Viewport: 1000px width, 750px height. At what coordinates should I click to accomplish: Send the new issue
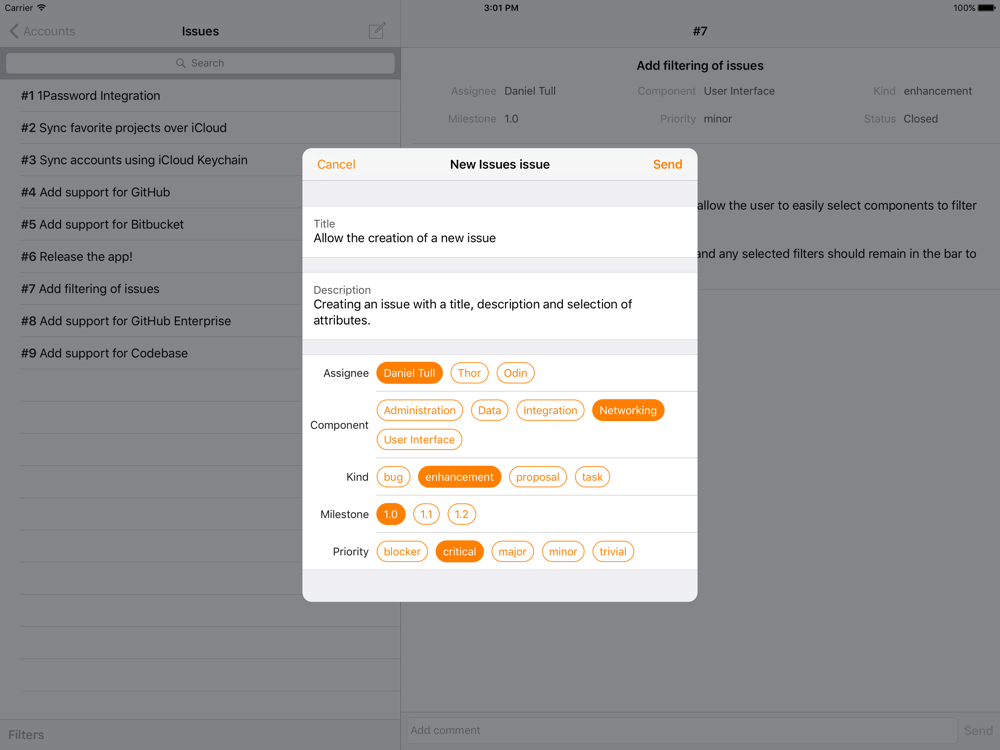tap(668, 165)
